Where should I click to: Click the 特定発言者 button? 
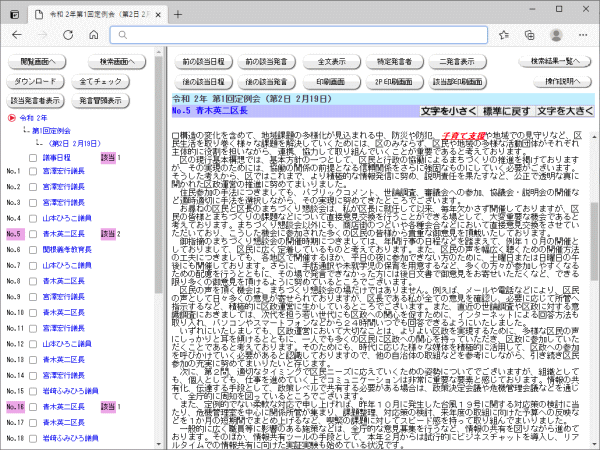click(x=395, y=62)
